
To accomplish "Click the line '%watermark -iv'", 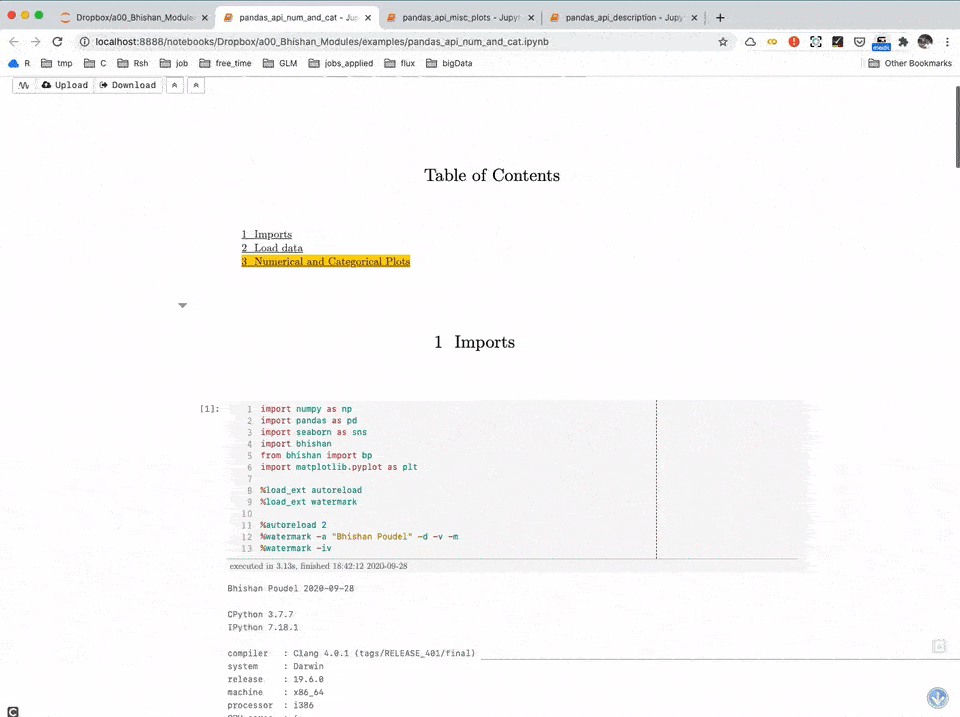I will pyautogui.click(x=296, y=549).
